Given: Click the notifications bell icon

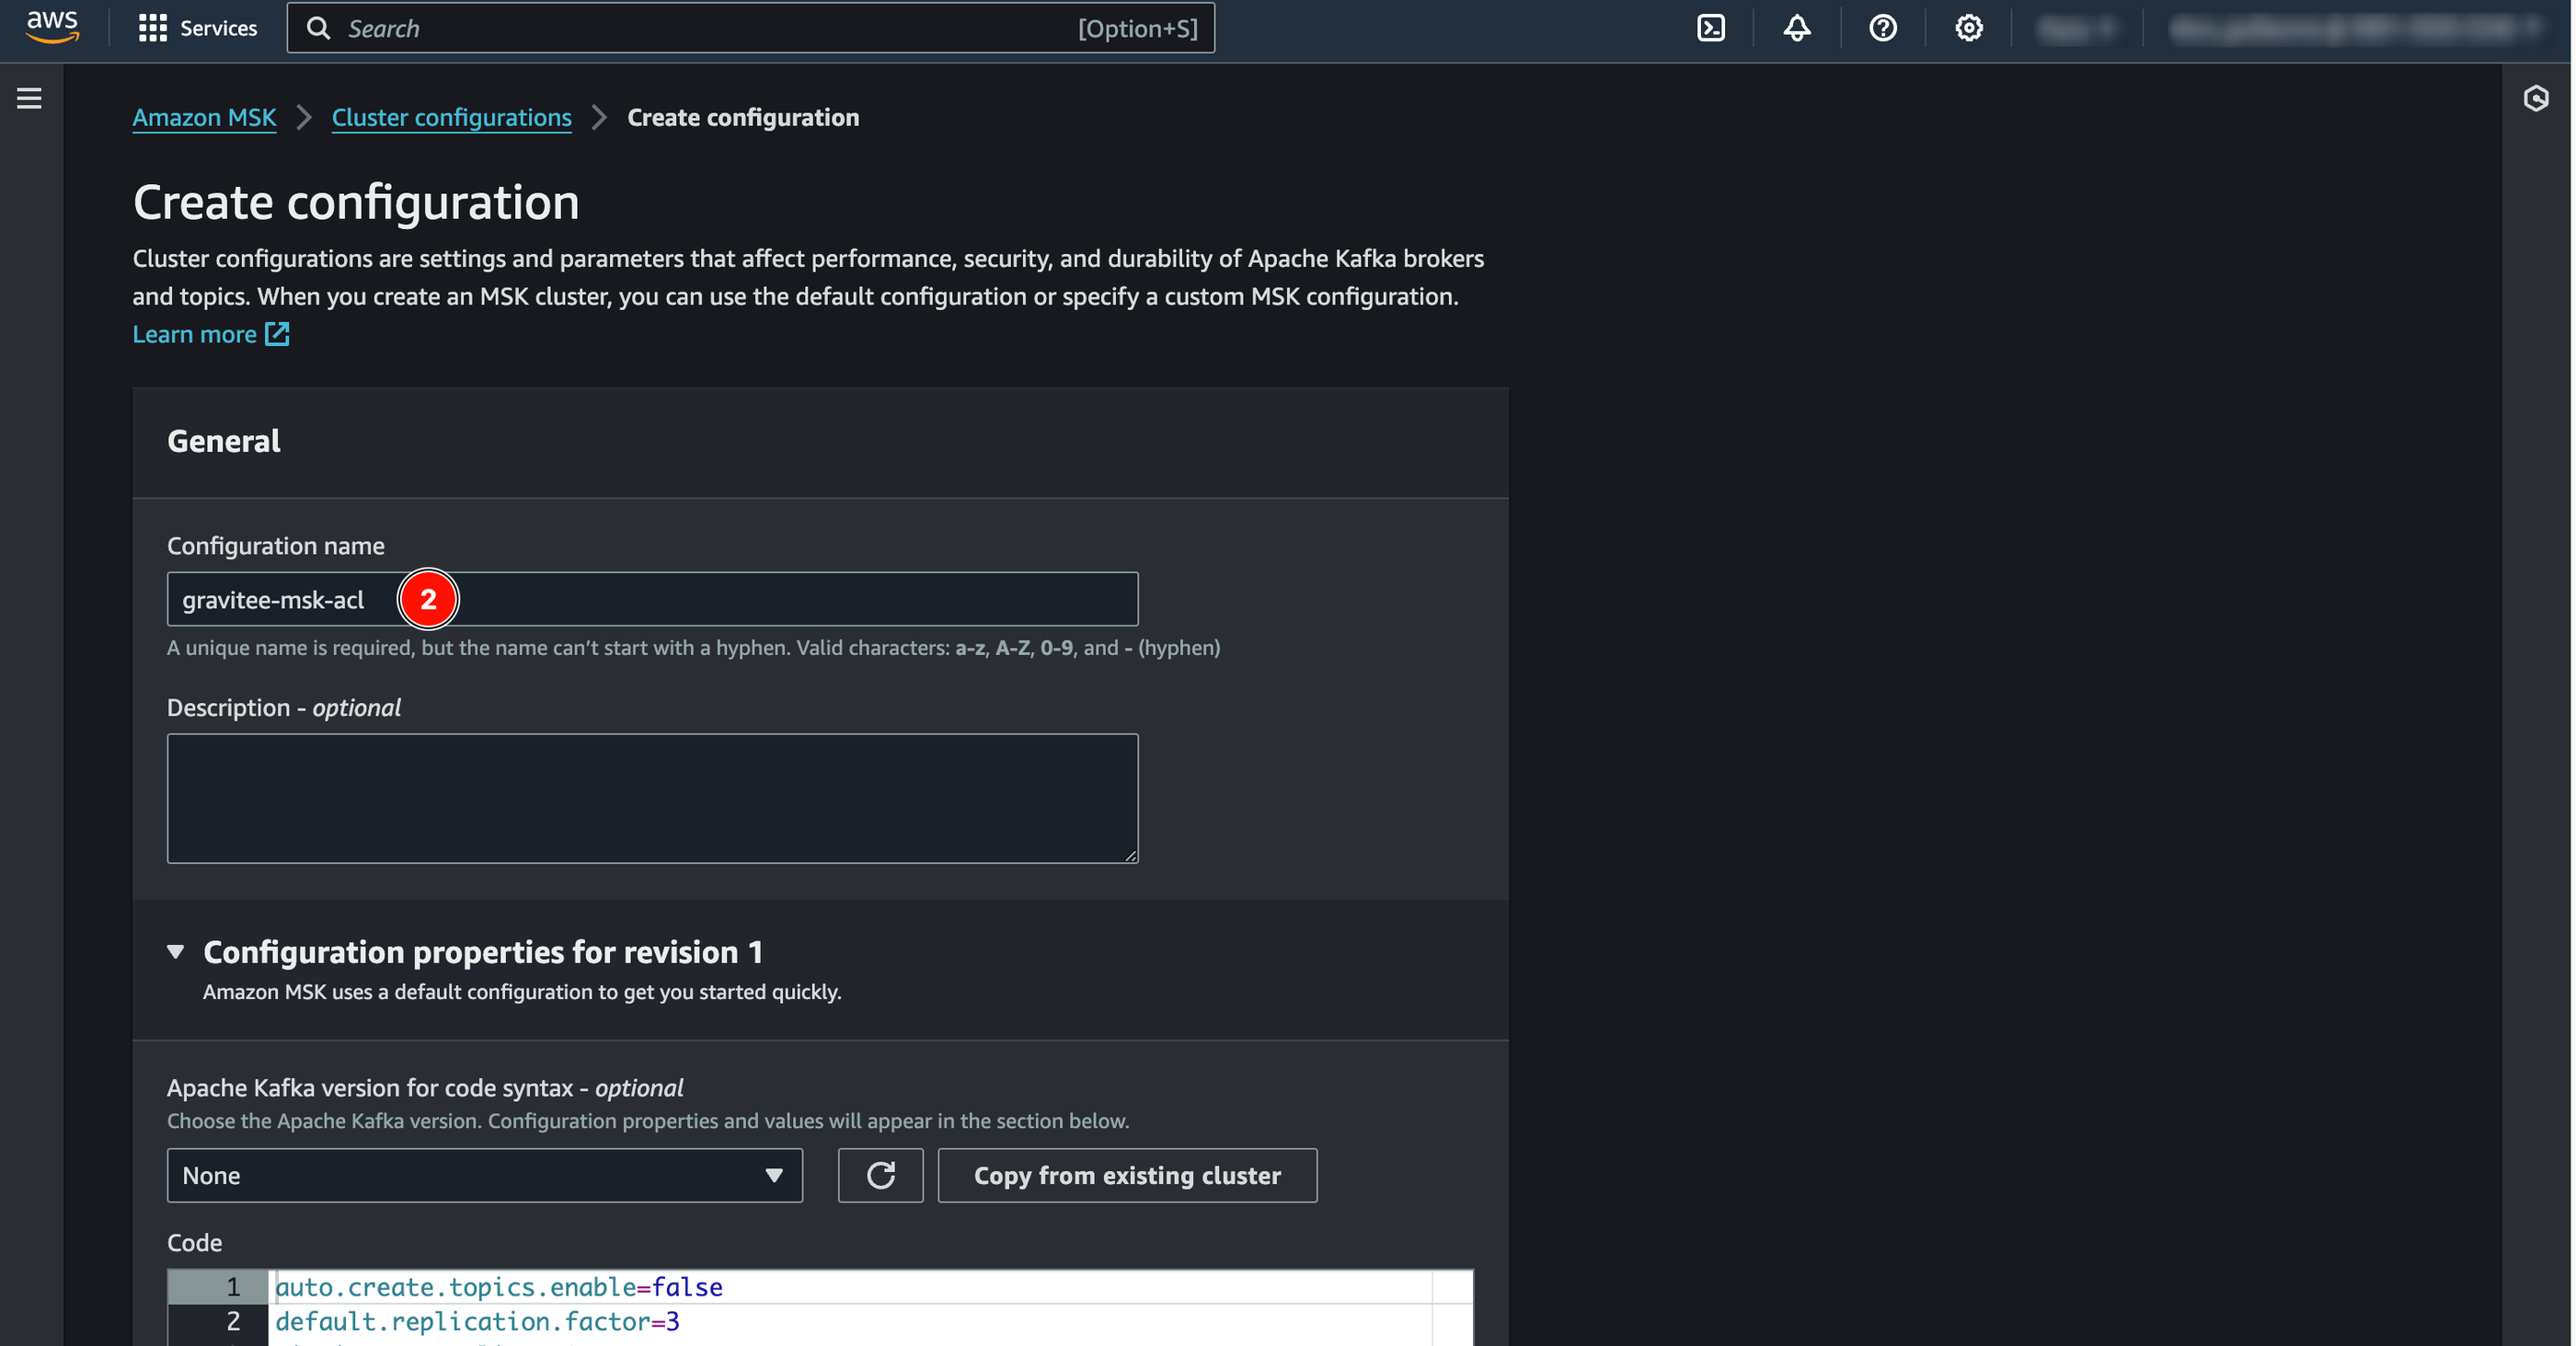Looking at the screenshot, I should coord(1794,28).
